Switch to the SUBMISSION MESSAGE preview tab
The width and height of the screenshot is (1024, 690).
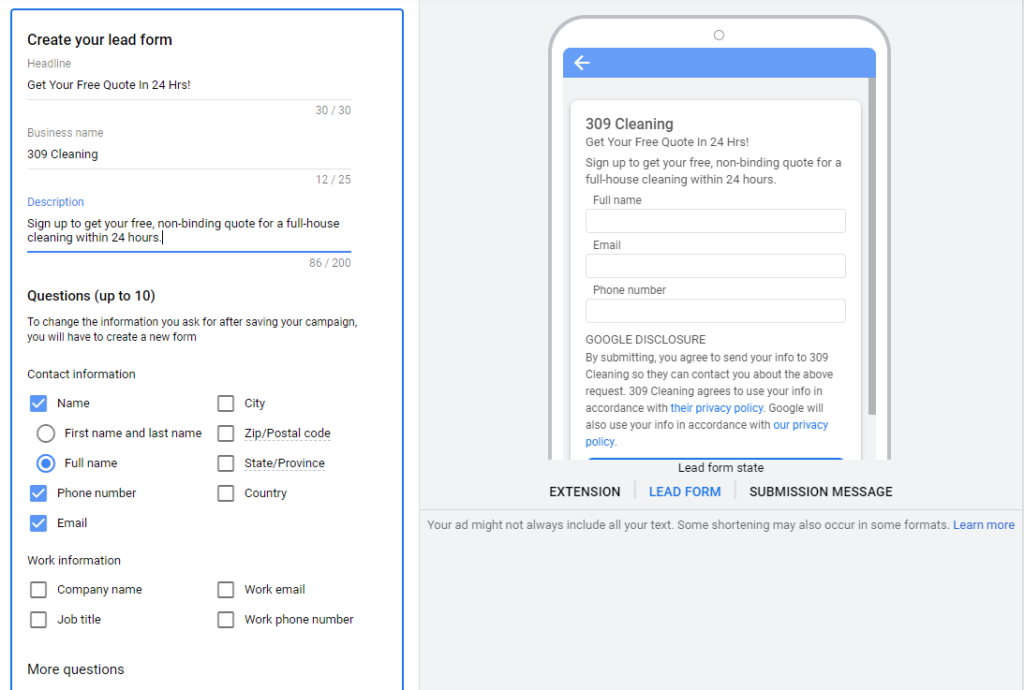click(x=820, y=492)
